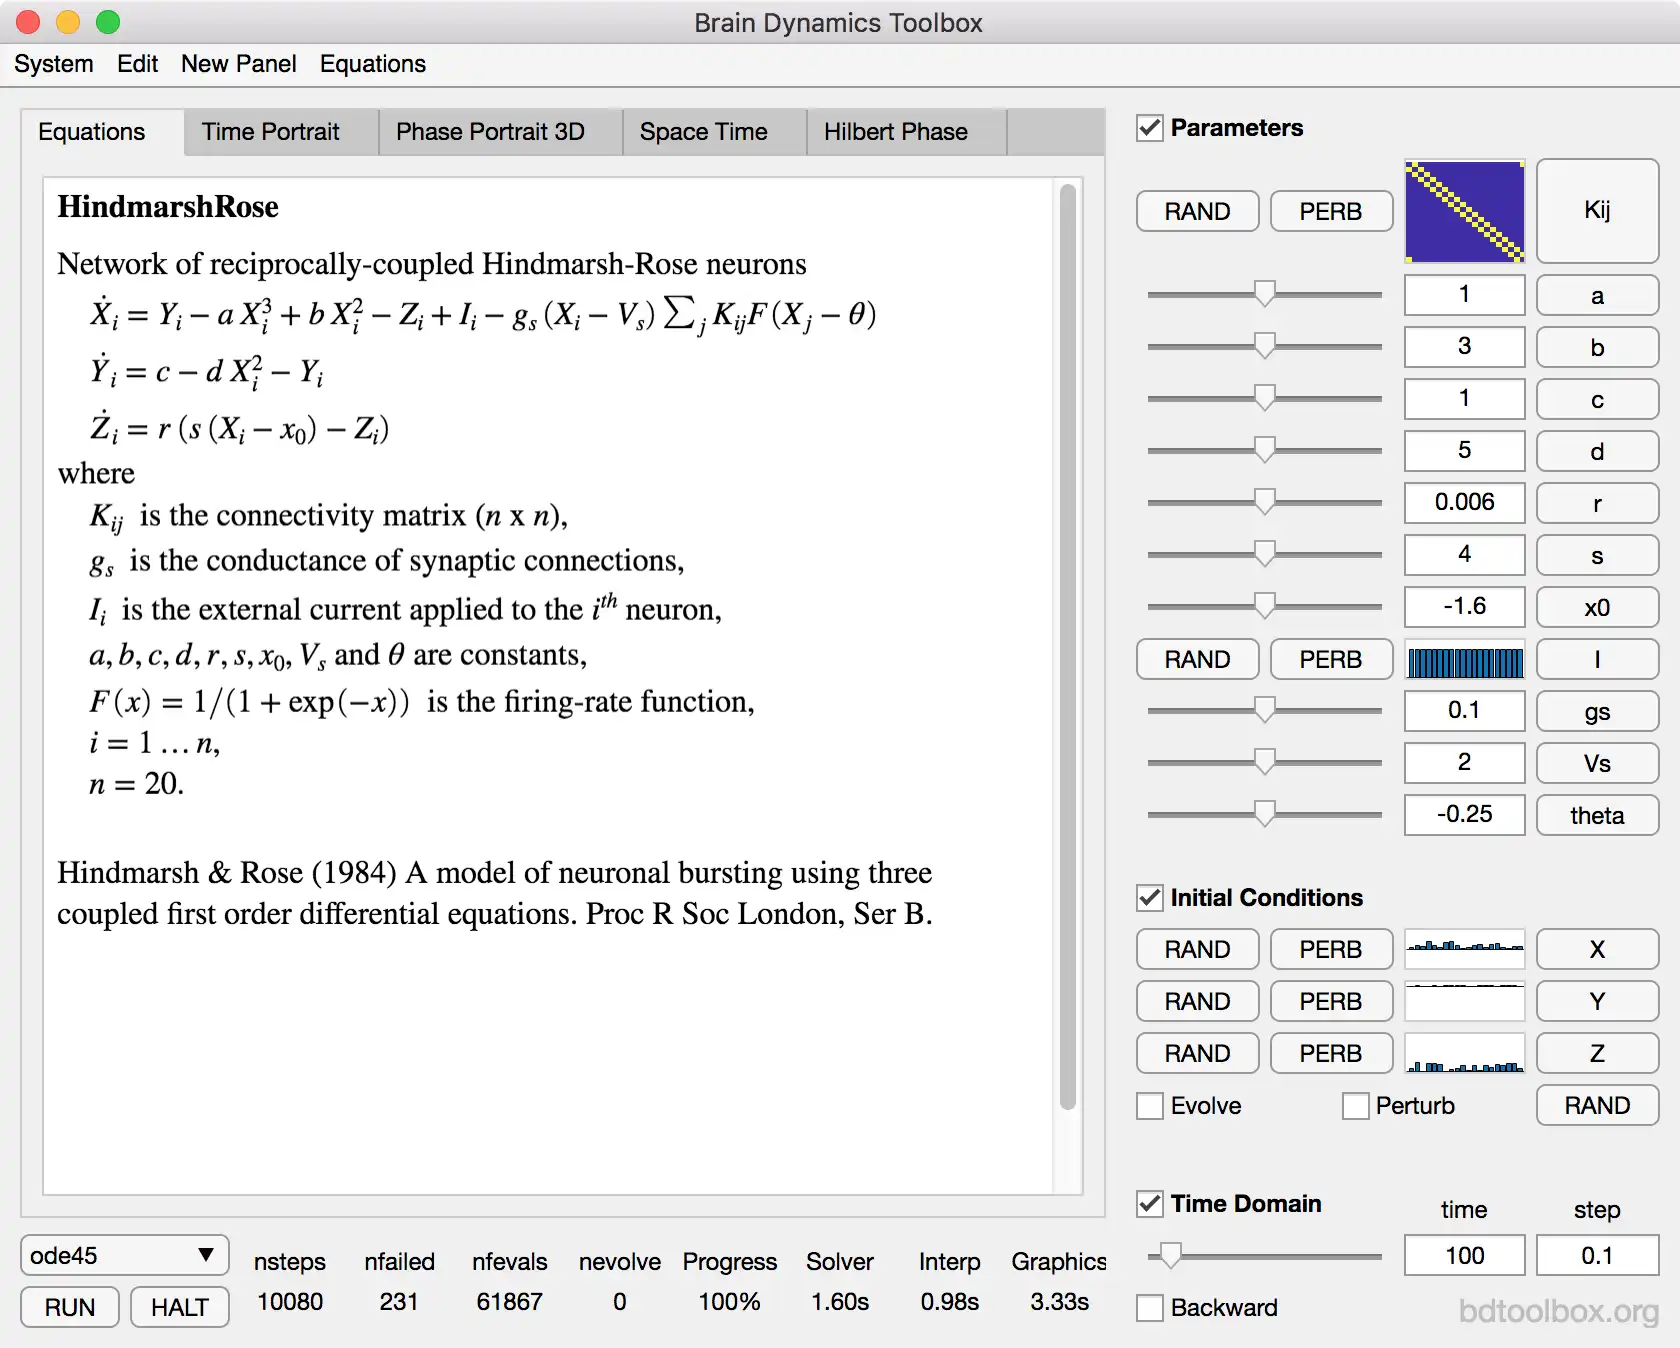Click the RUN button
Image resolution: width=1680 pixels, height=1348 pixels.
[70, 1307]
